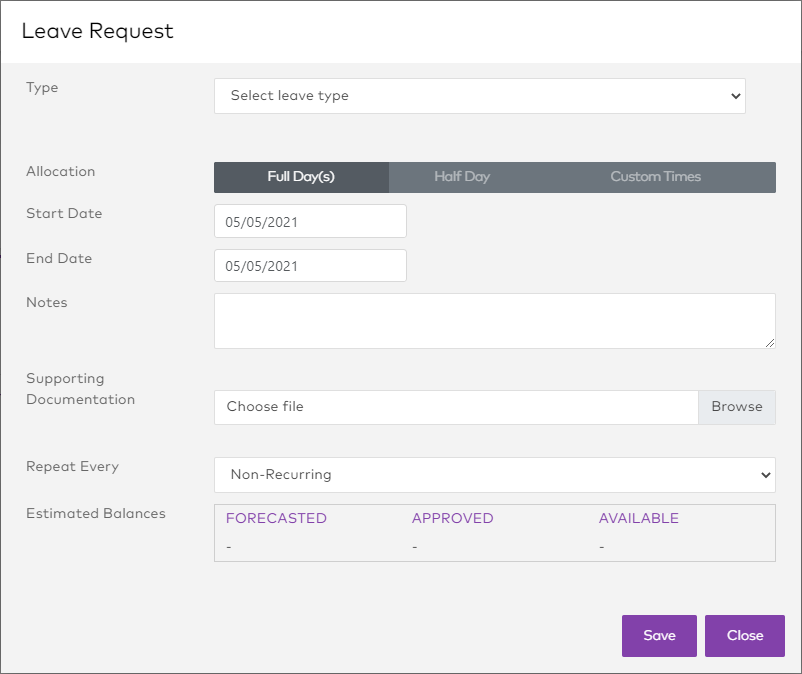Choose the Custom Times allocation

click(656, 177)
